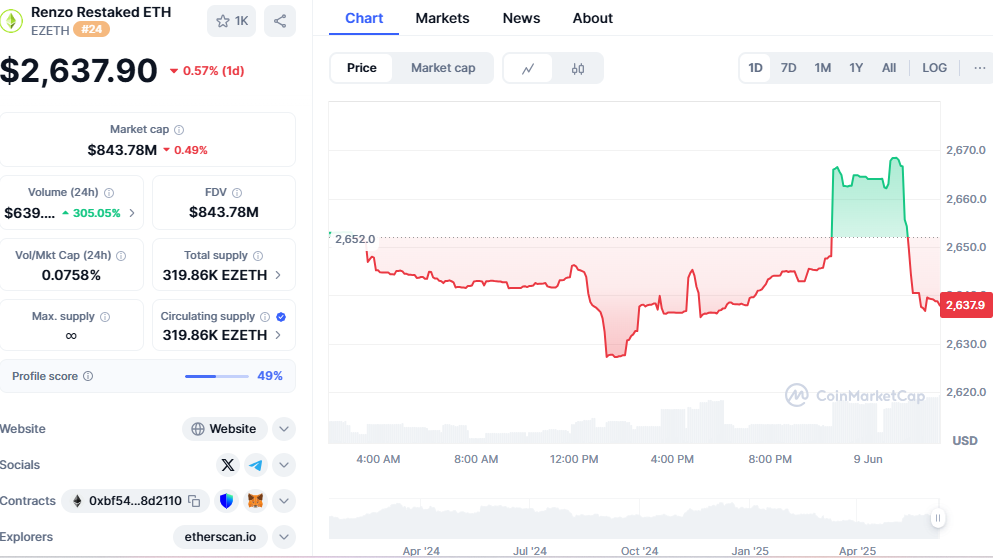
Task: Open etherscan.io explorer link
Action: pyautogui.click(x=220, y=537)
